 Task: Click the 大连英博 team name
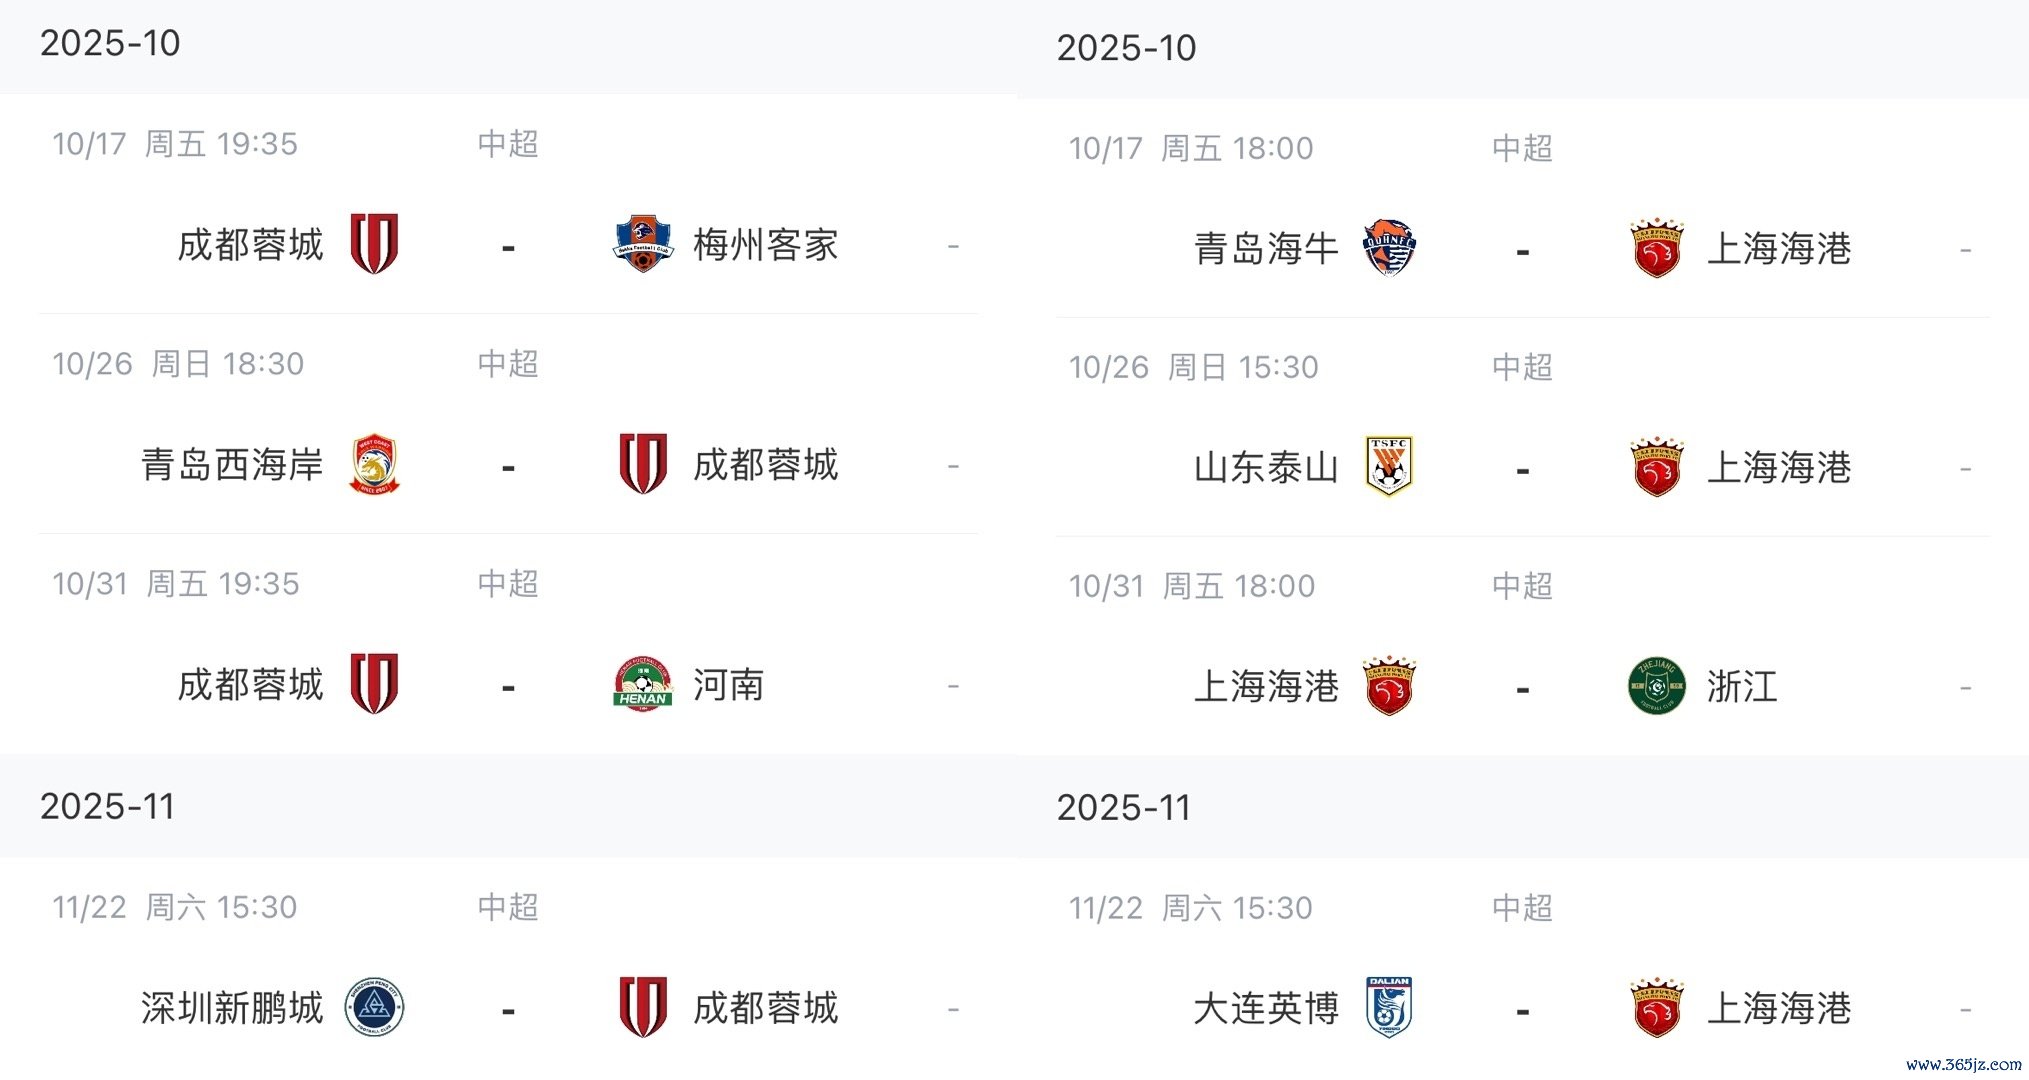point(1266,1008)
